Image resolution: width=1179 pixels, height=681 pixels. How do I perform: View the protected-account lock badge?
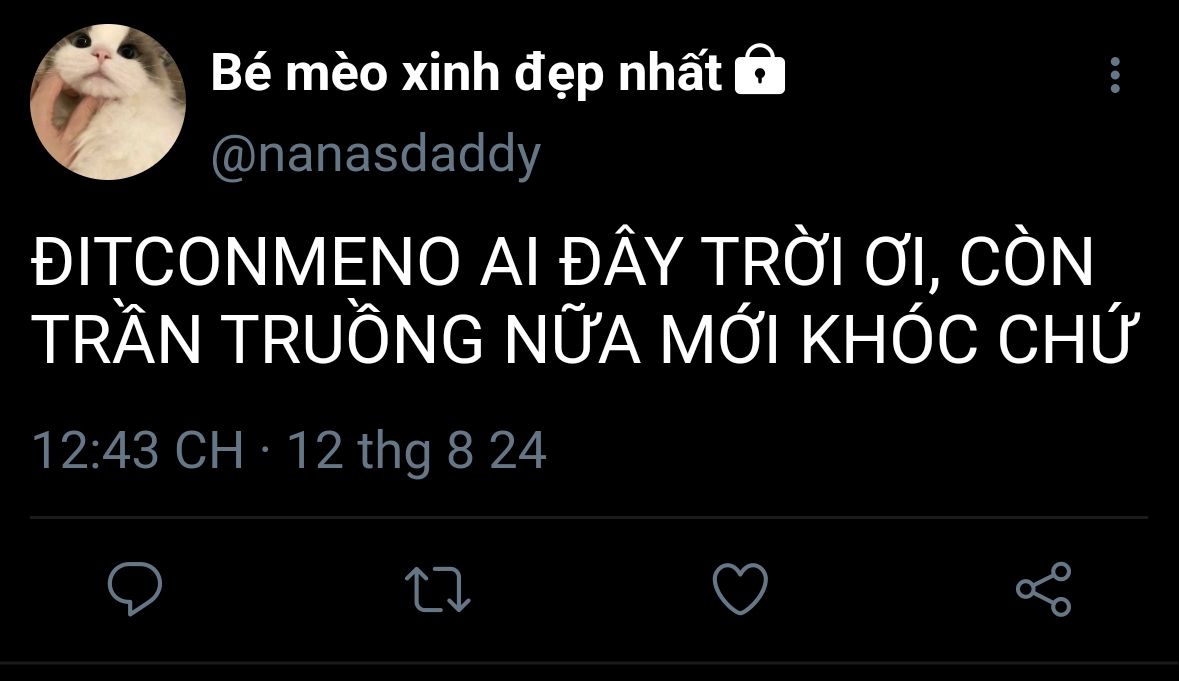(759, 69)
